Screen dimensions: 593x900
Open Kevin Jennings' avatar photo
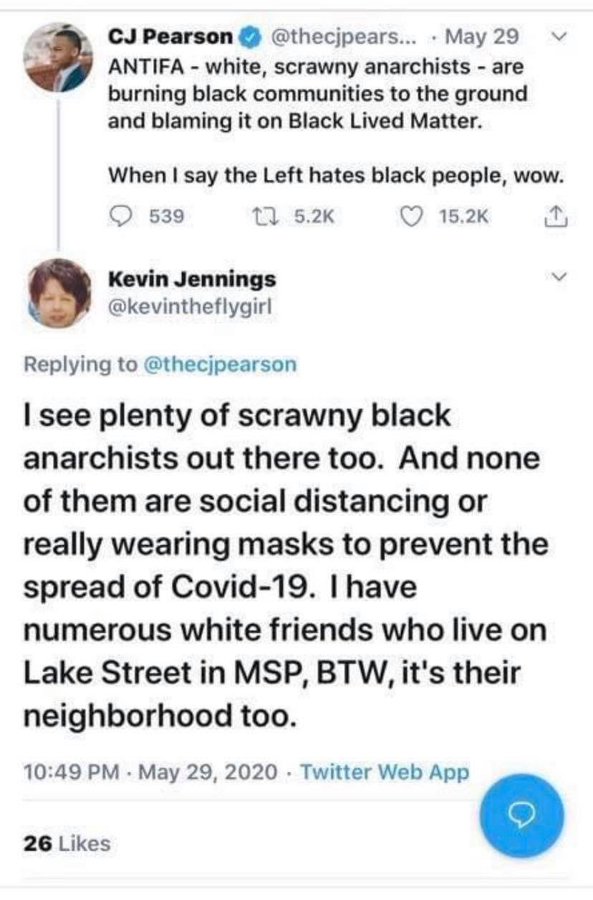[x=59, y=293]
